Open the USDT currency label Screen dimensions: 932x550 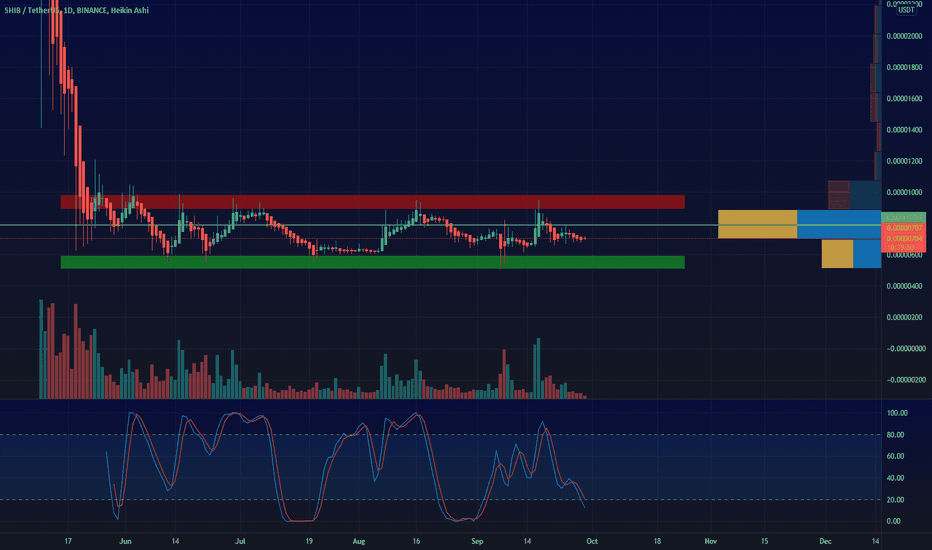pyautogui.click(x=906, y=10)
